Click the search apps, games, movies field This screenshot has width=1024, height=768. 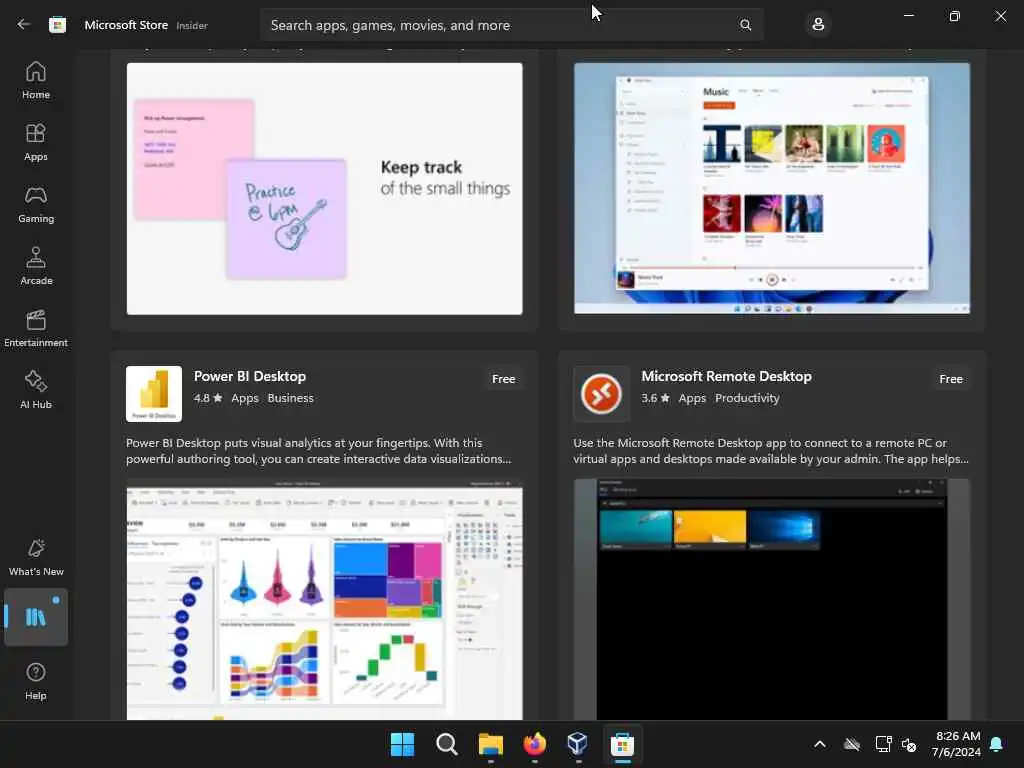(x=512, y=25)
